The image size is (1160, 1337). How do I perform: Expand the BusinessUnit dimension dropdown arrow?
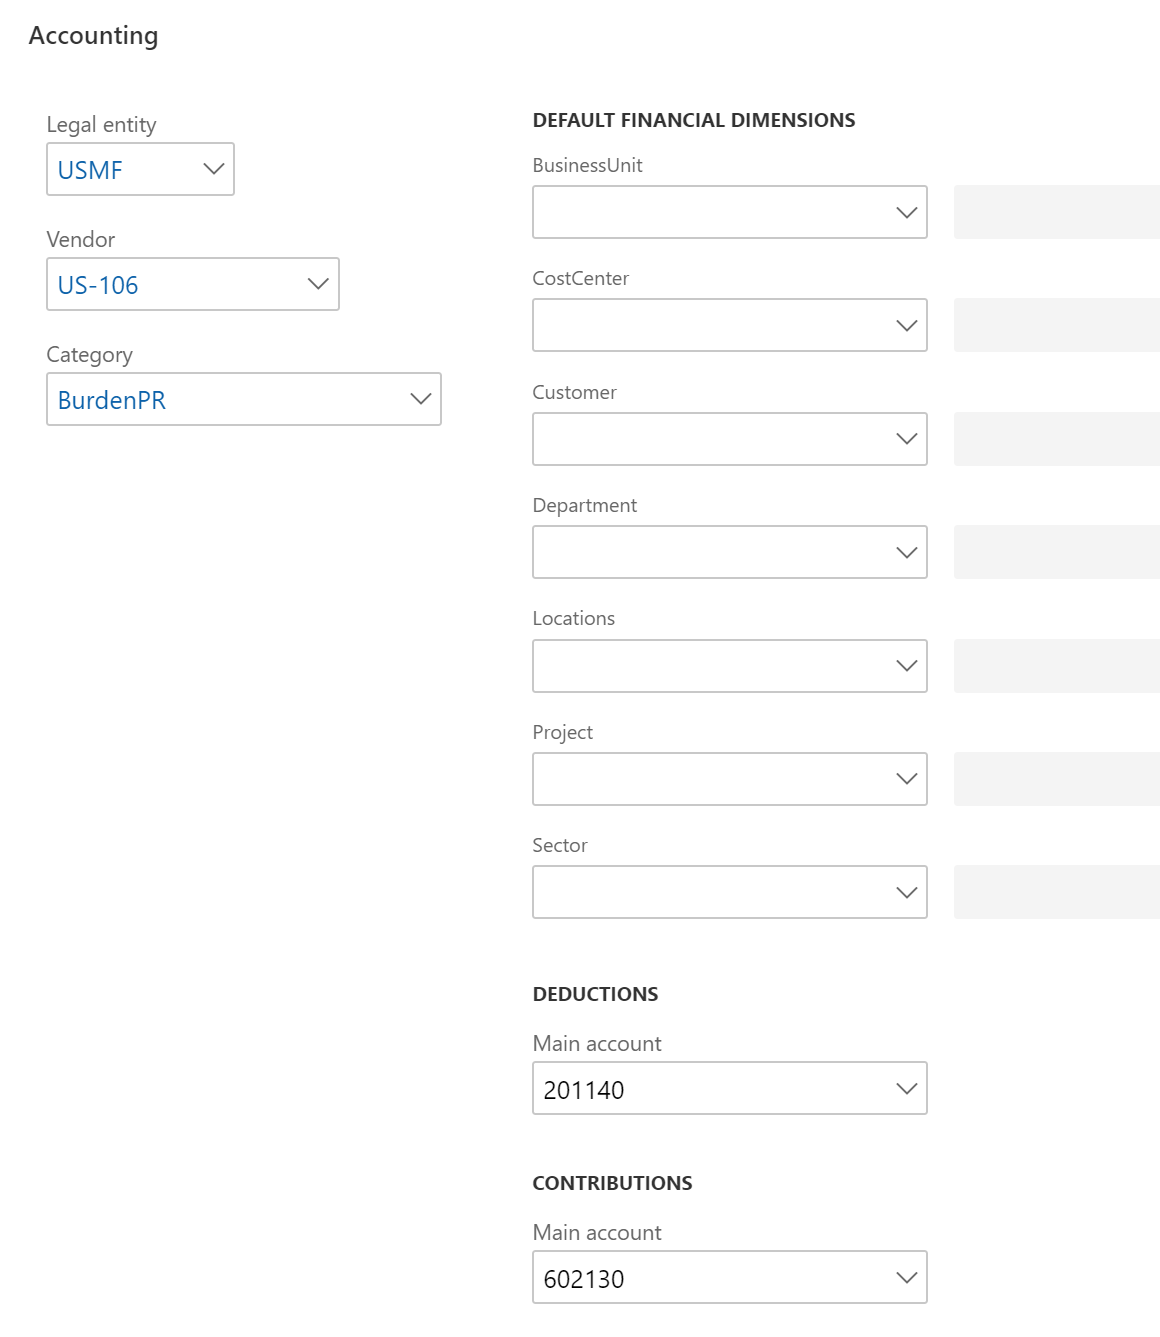[x=906, y=212]
